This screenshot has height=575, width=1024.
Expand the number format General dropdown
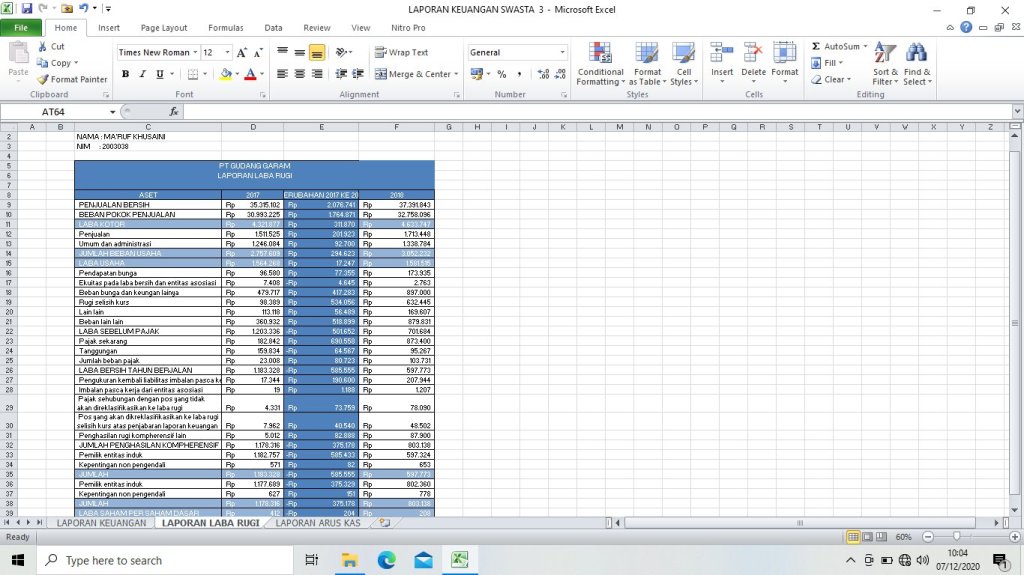coord(562,52)
